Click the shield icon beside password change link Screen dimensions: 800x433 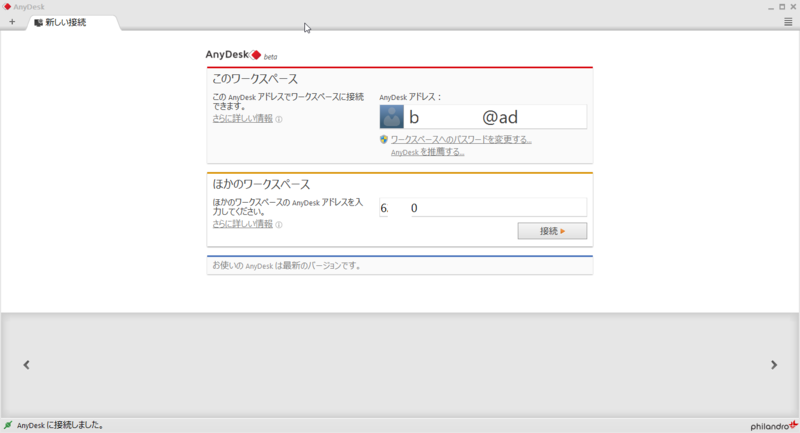tap(384, 139)
